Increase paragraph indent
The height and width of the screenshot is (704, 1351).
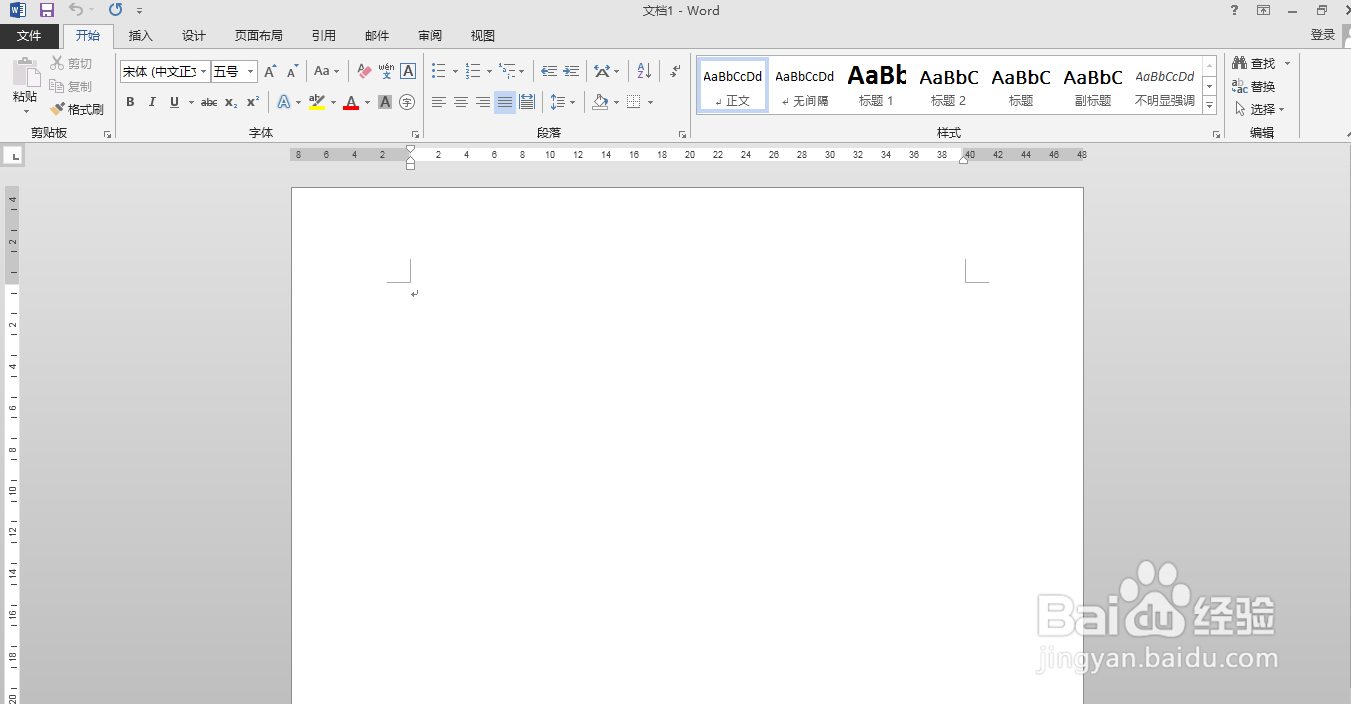pyautogui.click(x=571, y=72)
